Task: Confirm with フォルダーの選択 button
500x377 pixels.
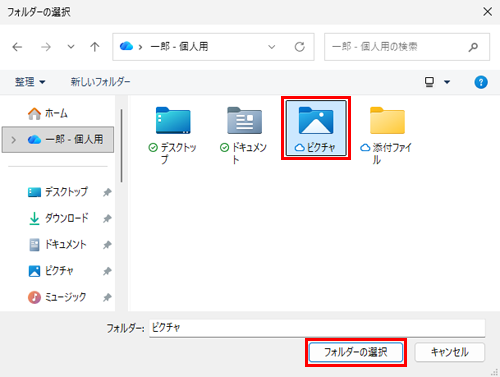Action: point(356,352)
